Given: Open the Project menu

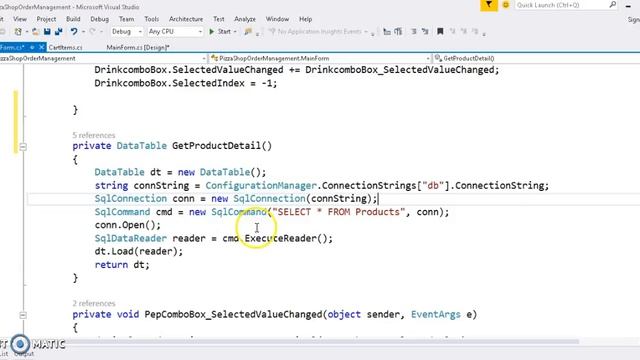Looking at the screenshot, I should (46, 19).
